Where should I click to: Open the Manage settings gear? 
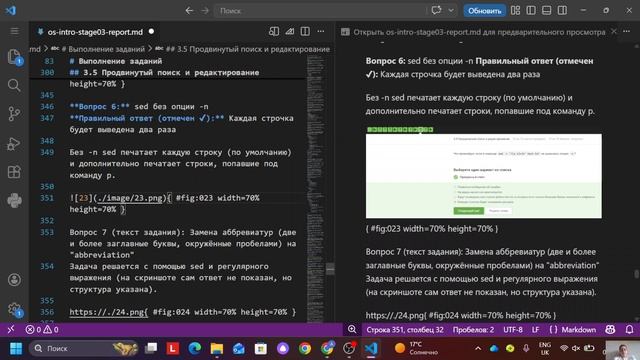[x=14, y=309]
